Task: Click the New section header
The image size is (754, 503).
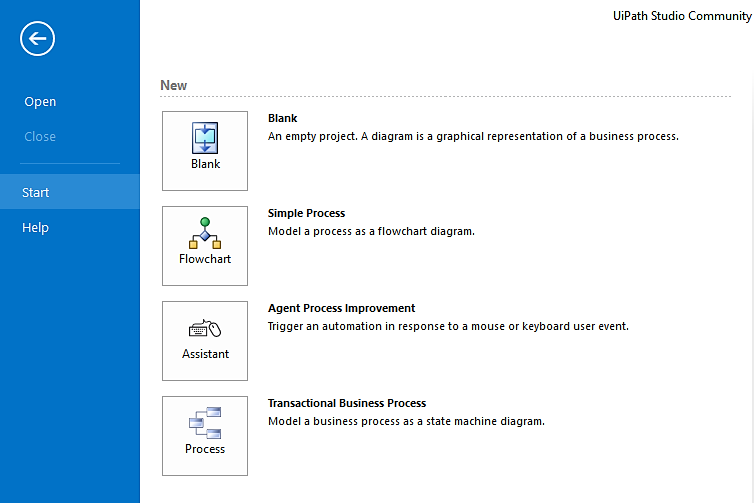Action: point(174,86)
